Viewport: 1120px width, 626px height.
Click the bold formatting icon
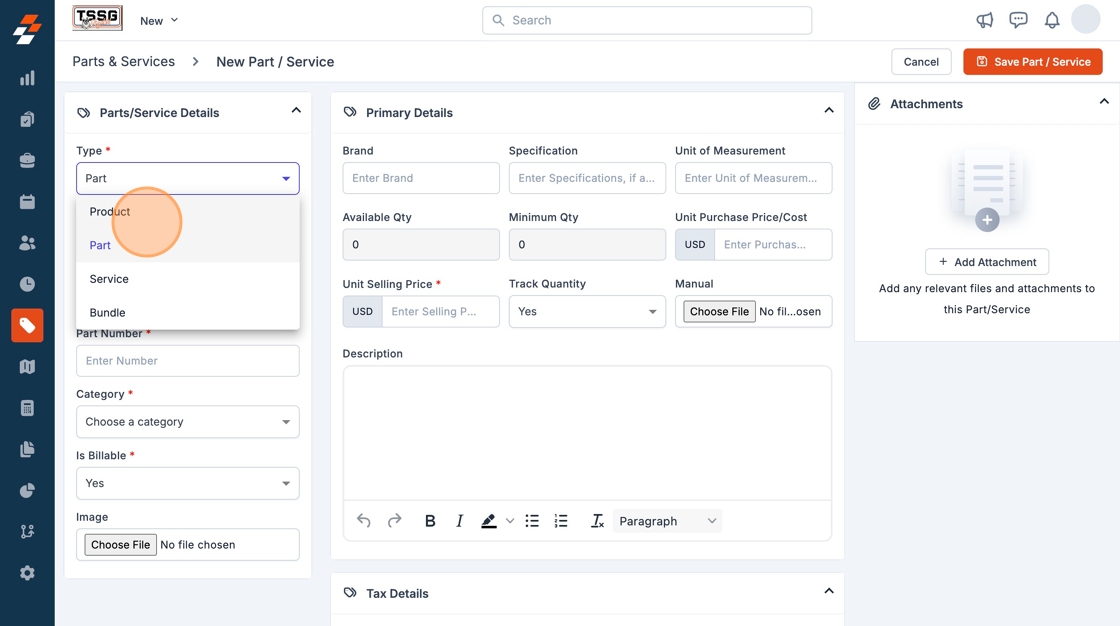click(430, 521)
